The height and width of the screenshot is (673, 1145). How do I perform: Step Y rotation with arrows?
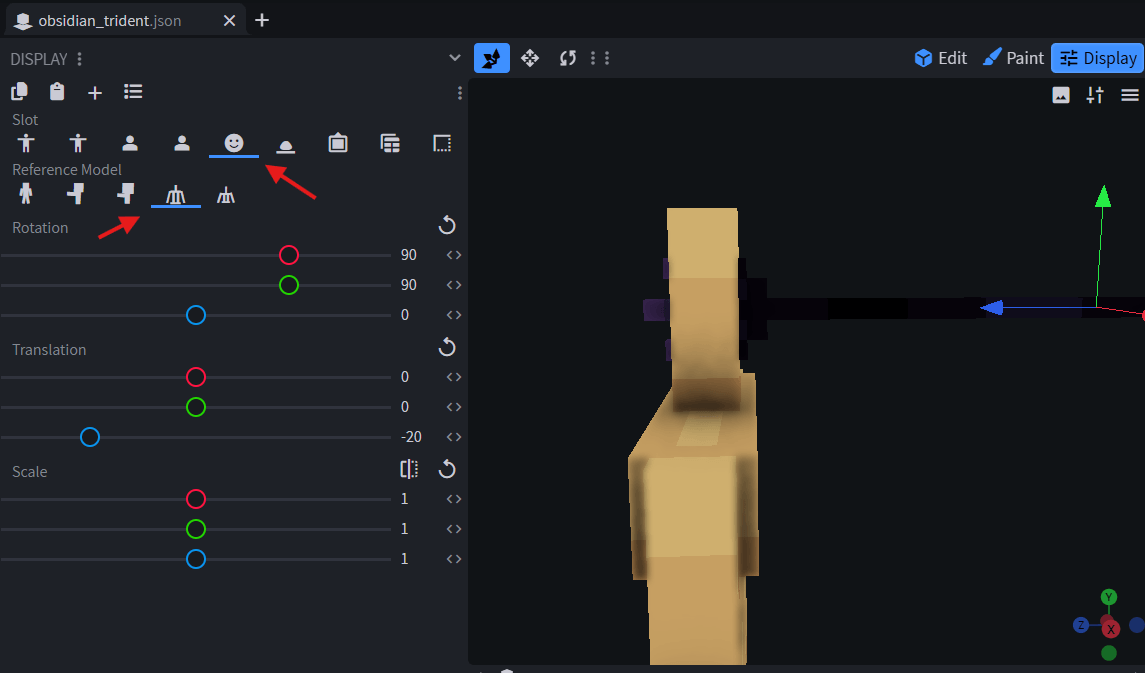coord(454,285)
